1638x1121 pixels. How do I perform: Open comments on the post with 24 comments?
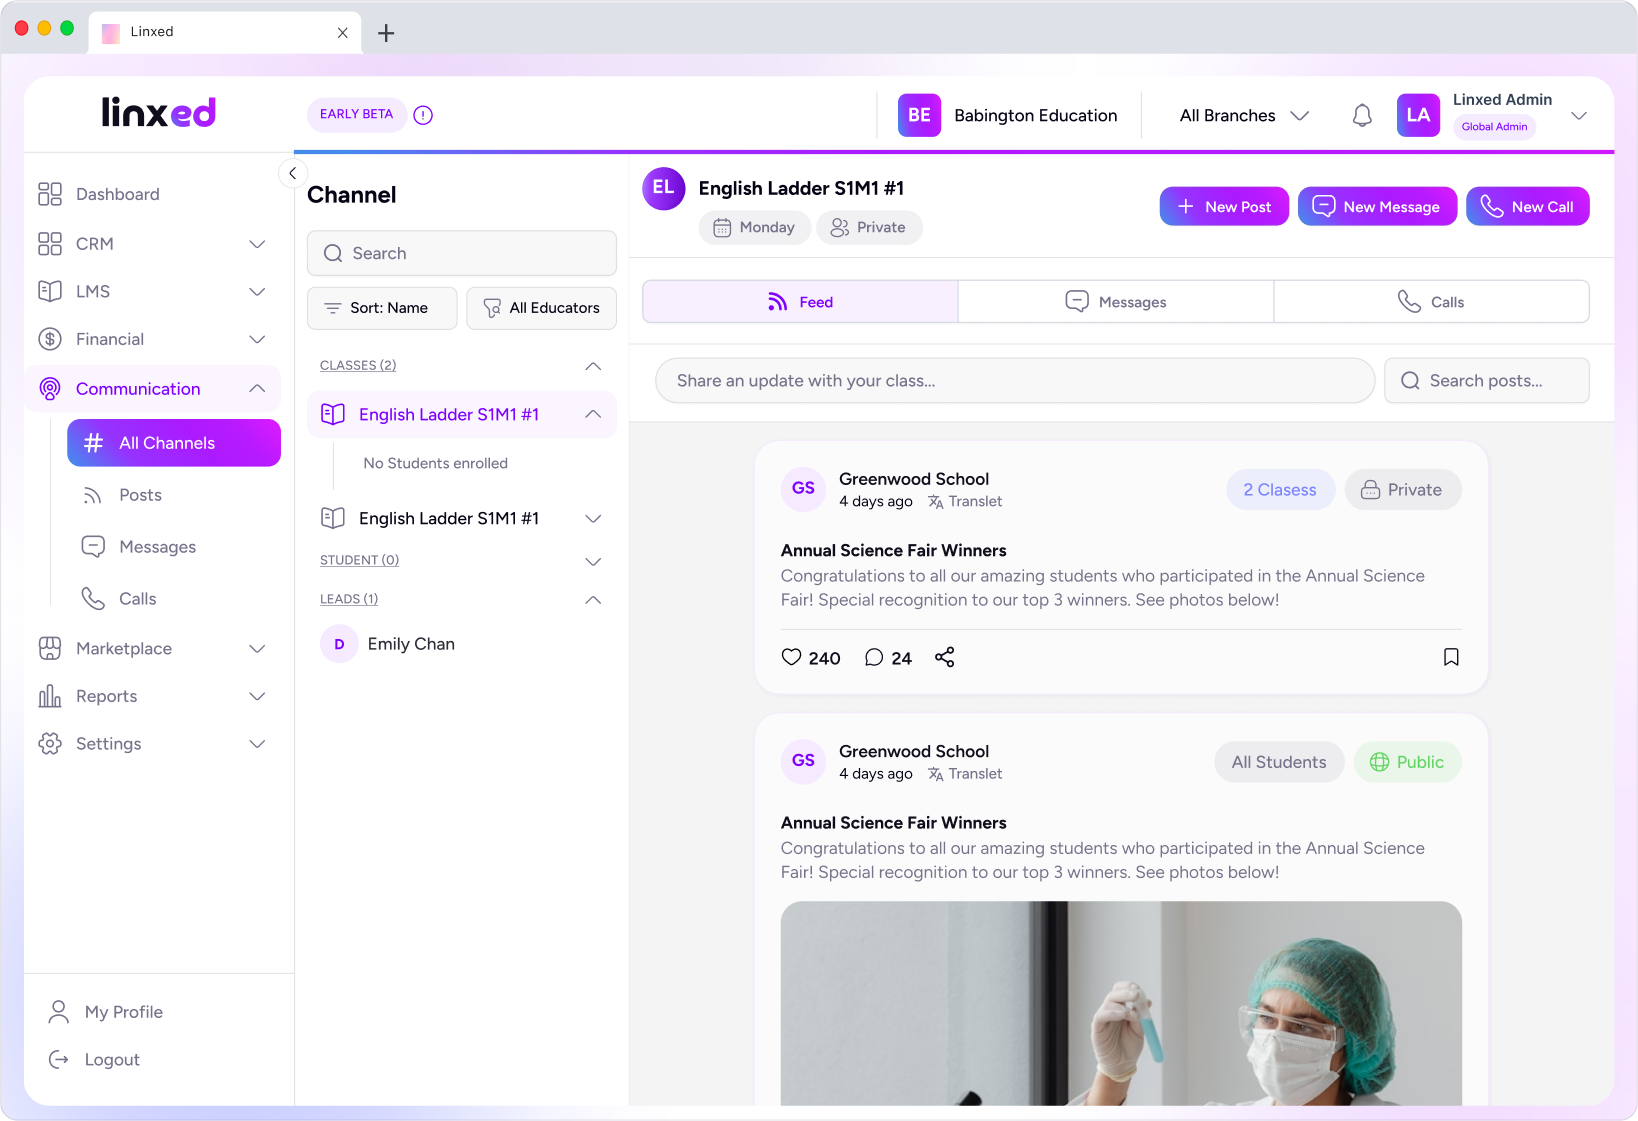[888, 657]
